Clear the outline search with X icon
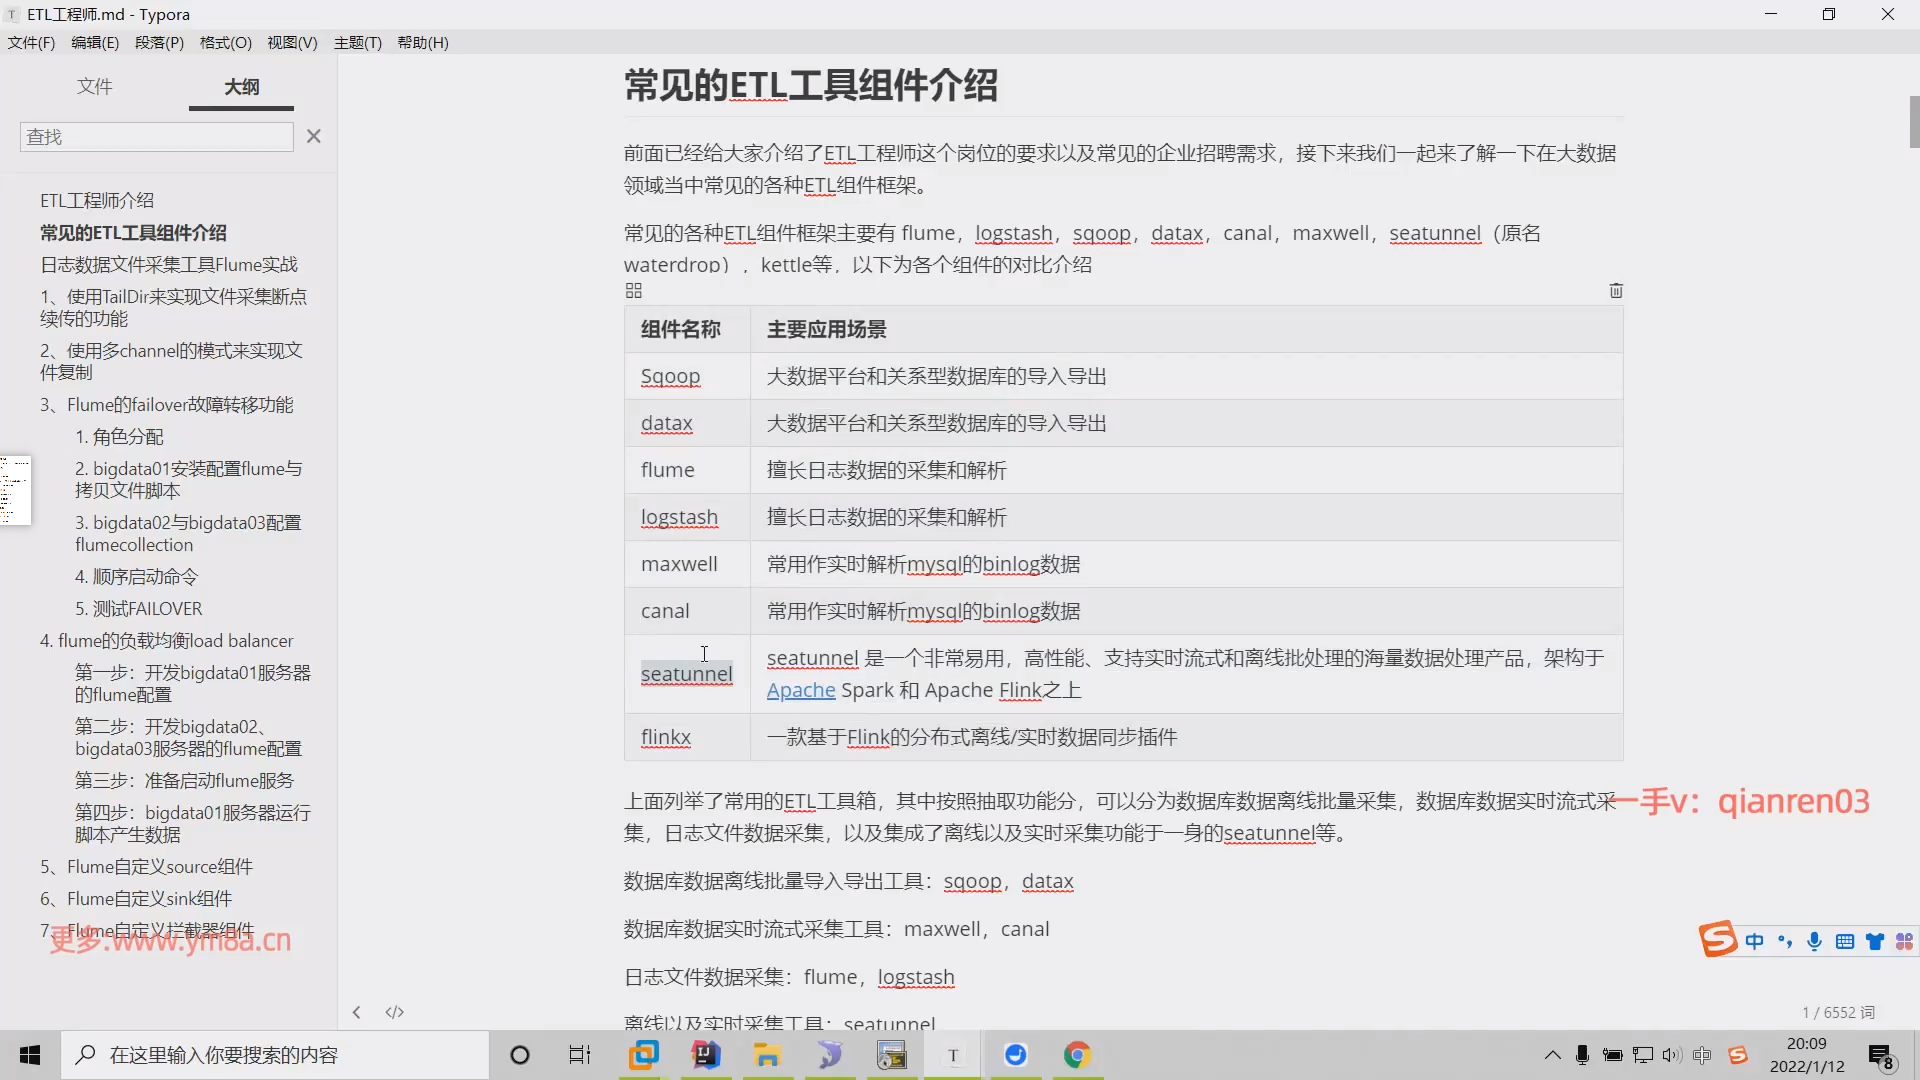 pos(314,136)
